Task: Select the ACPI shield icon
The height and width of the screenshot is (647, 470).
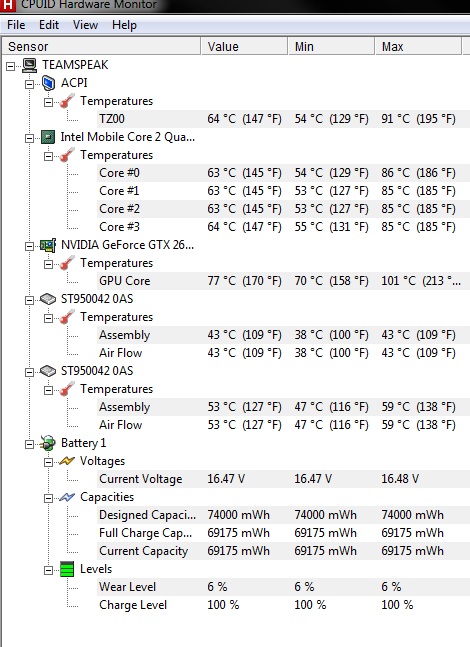Action: tap(48, 83)
